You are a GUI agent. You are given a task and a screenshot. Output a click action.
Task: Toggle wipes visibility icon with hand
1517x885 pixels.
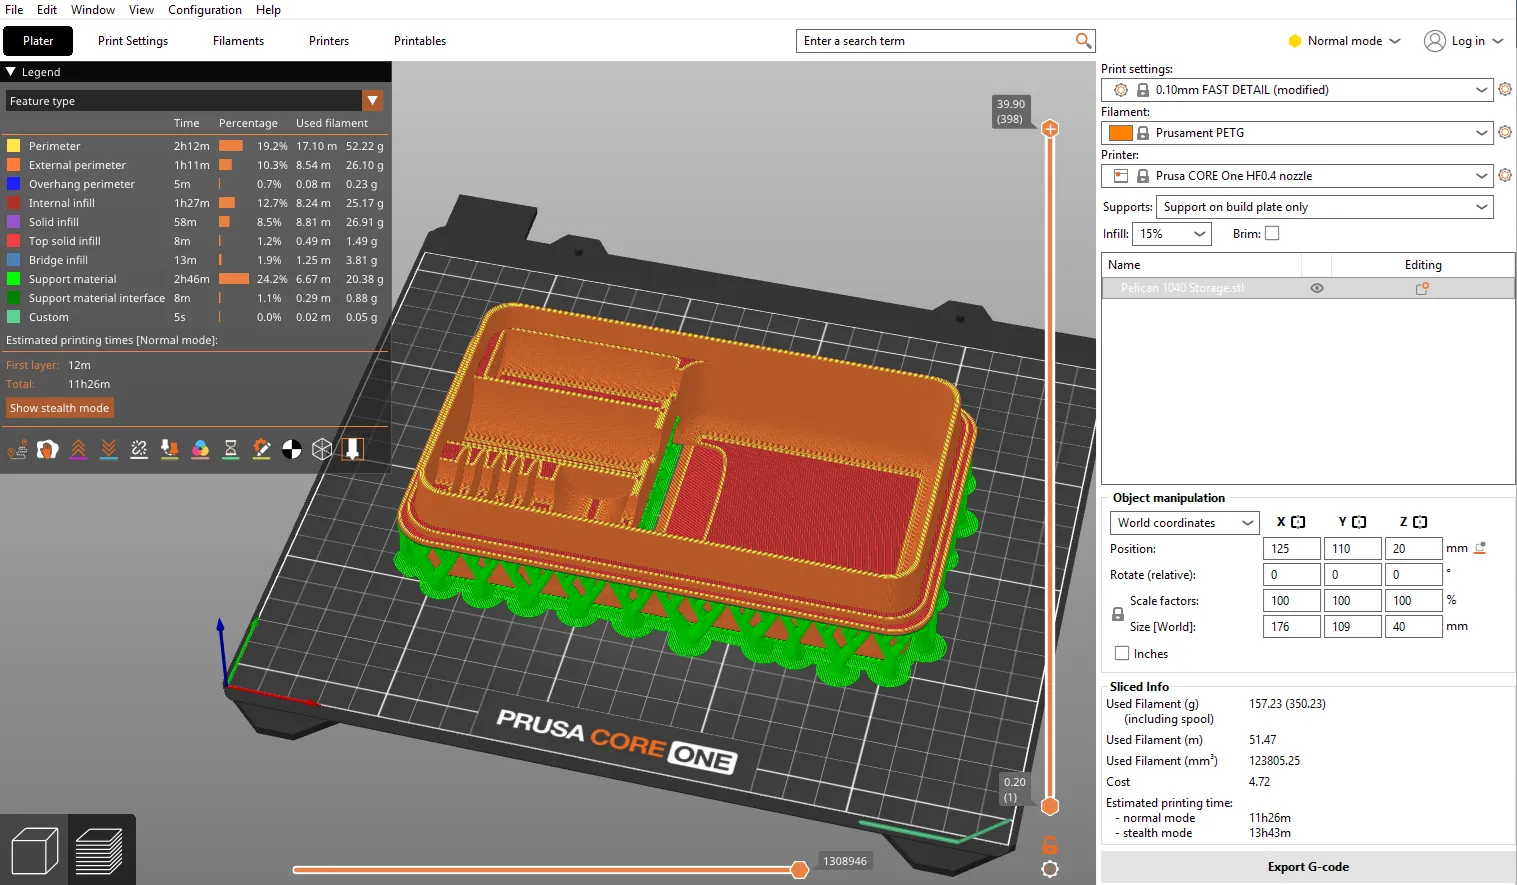47,450
